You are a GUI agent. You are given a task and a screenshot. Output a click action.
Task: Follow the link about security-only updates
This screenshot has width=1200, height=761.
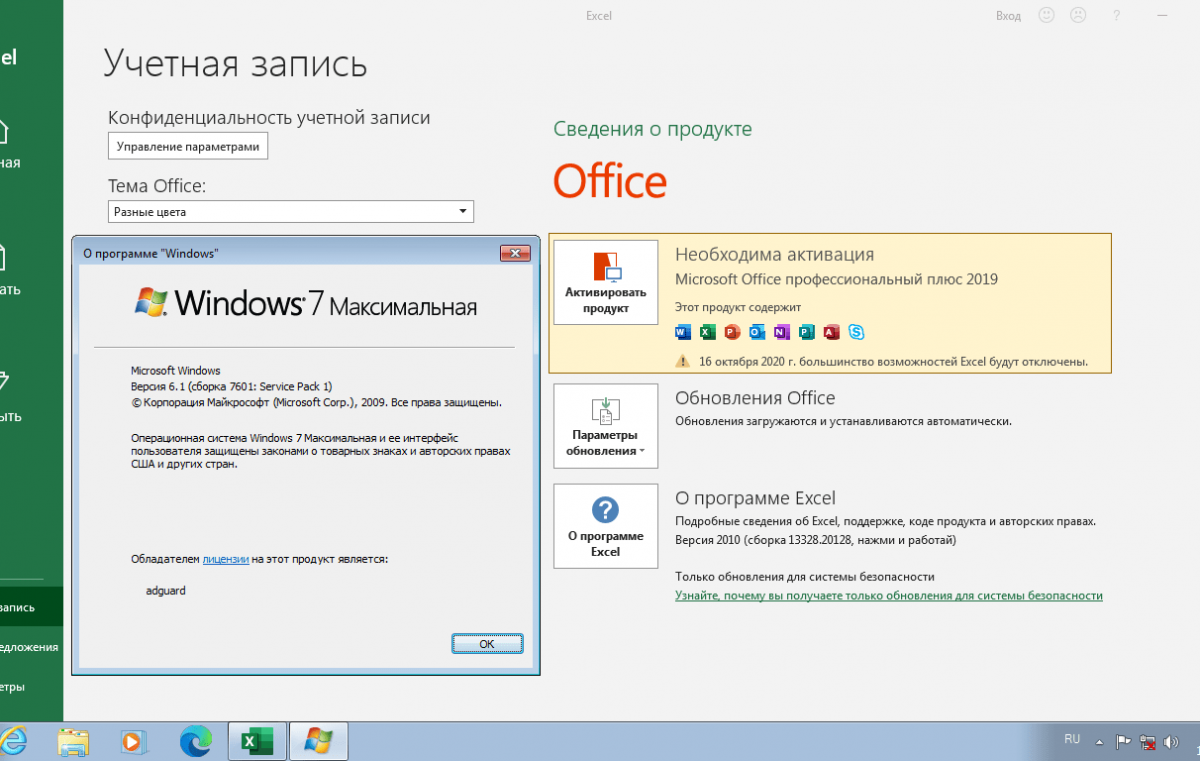point(889,595)
